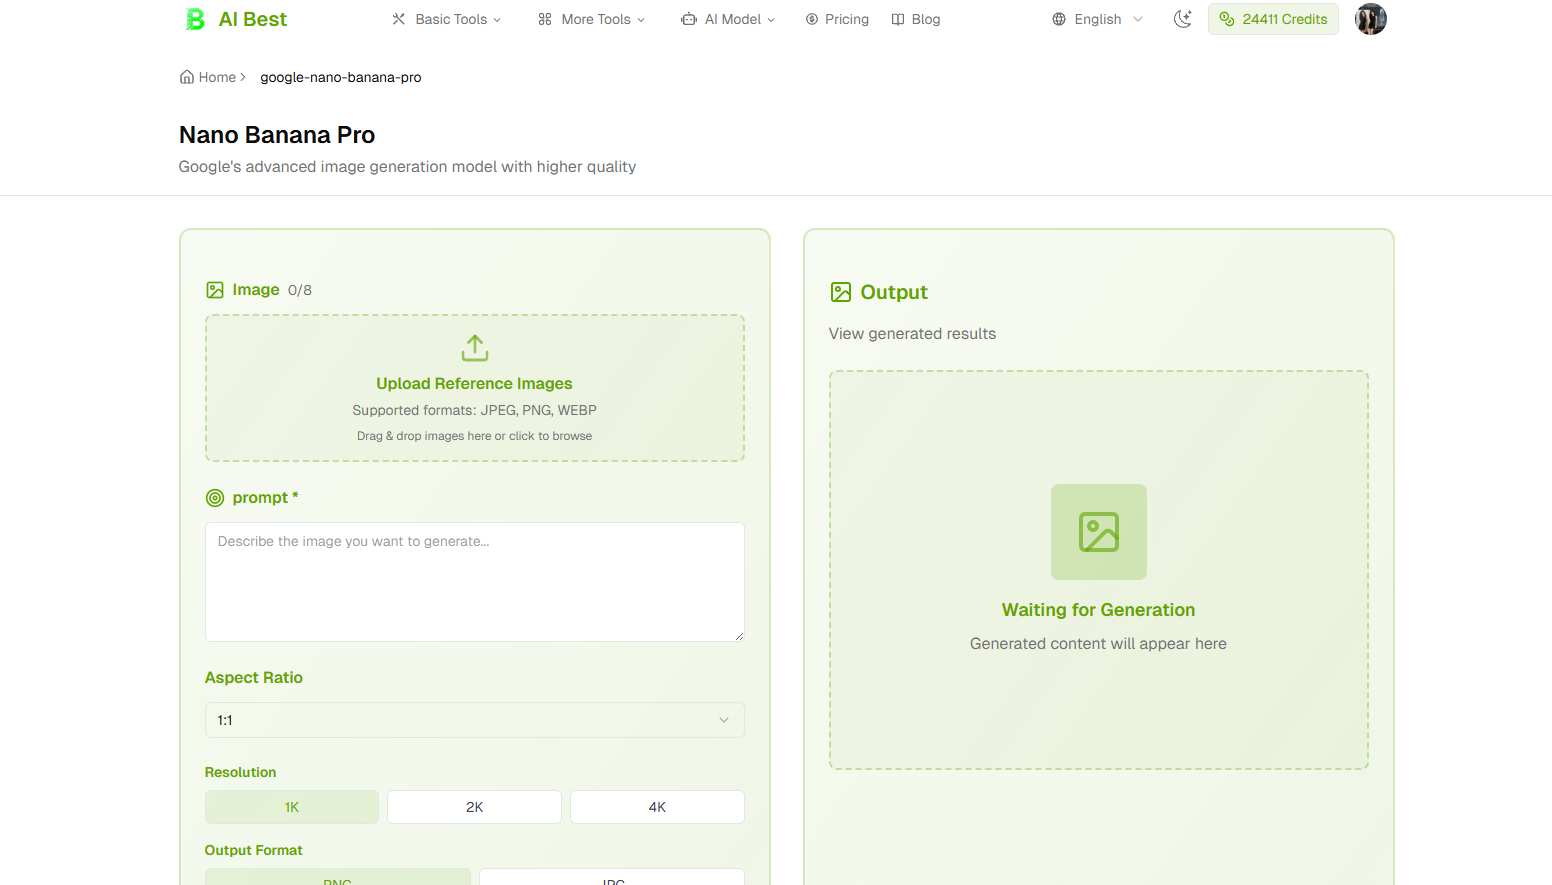The image size is (1552, 885).
Task: Select the 2K resolution option
Action: click(x=474, y=806)
